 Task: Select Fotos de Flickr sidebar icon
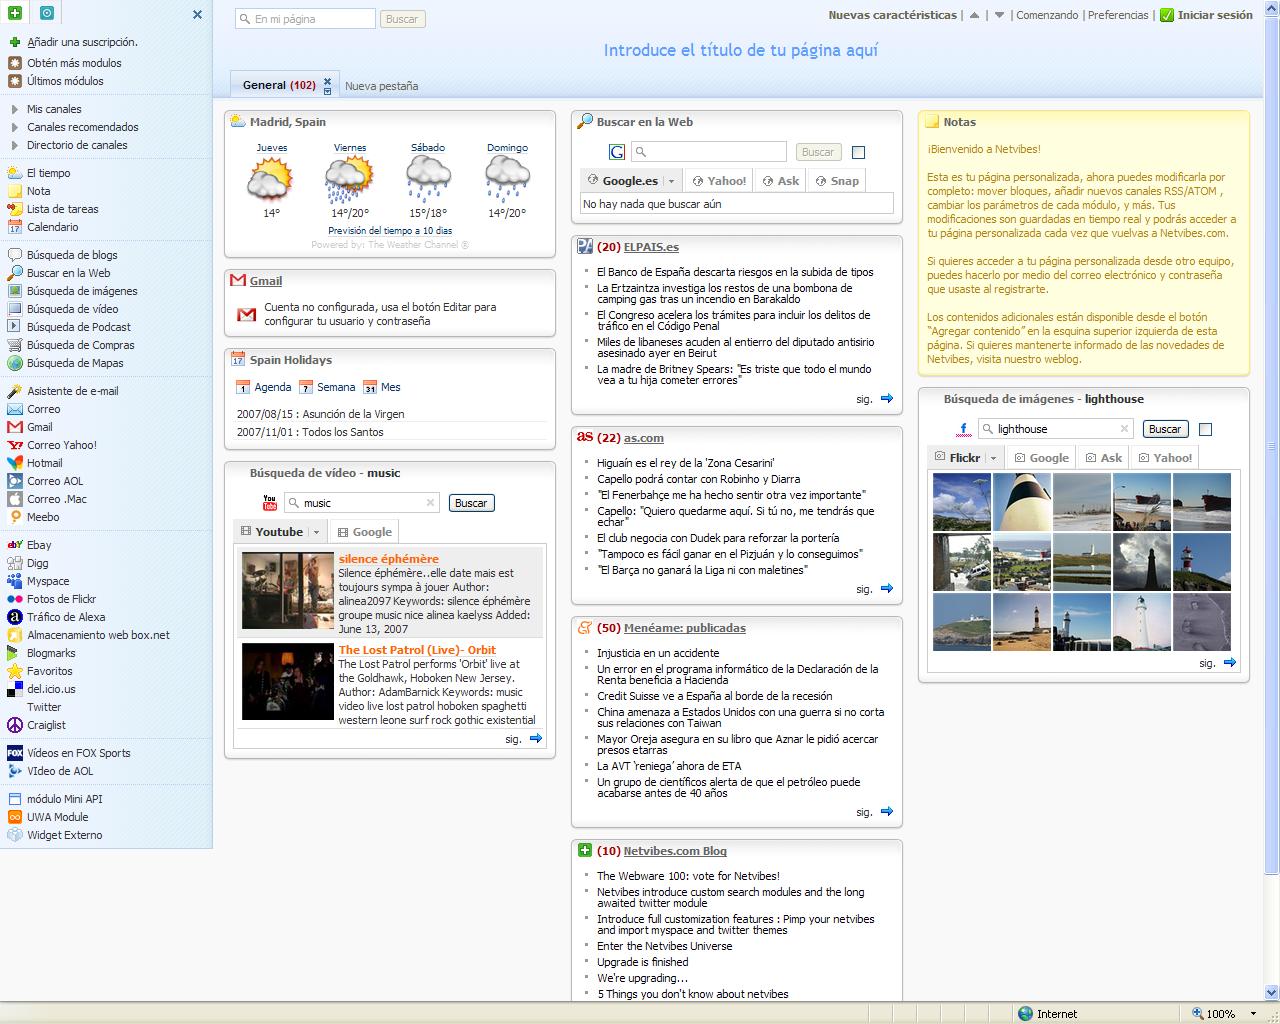click(15, 599)
